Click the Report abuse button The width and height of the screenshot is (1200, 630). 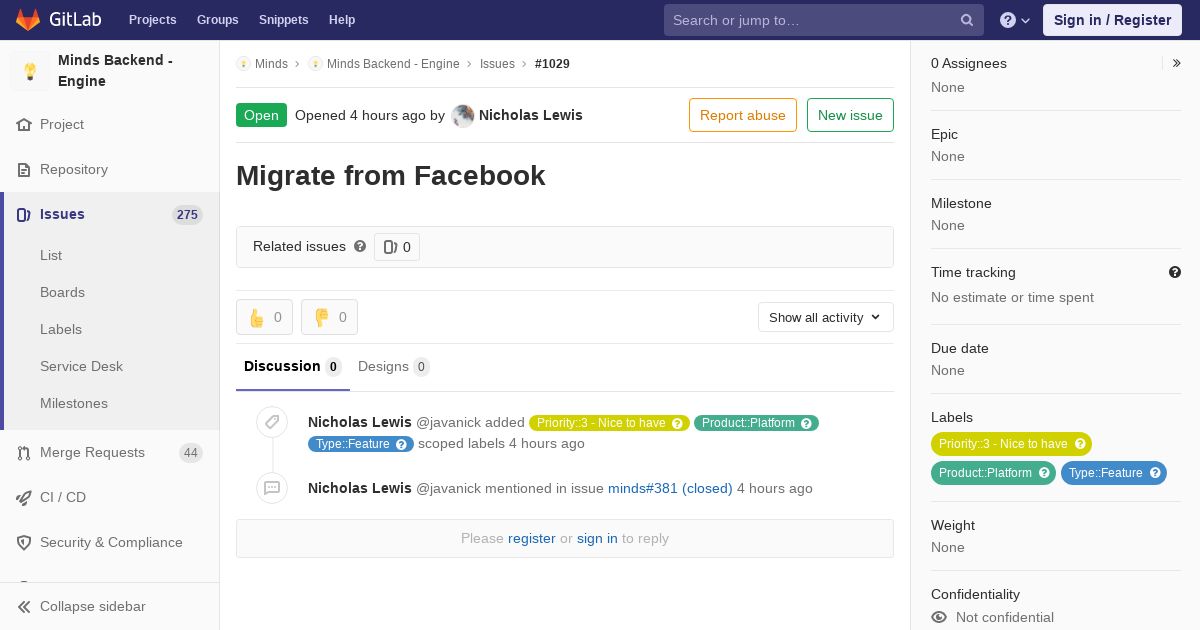coord(742,115)
